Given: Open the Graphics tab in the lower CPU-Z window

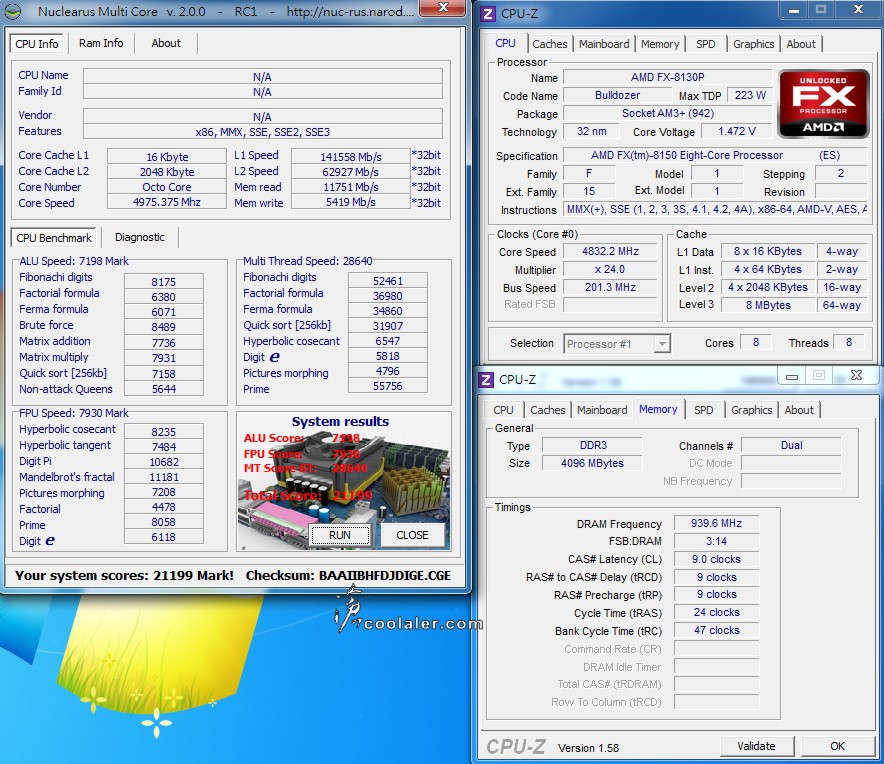Looking at the screenshot, I should 751,410.
